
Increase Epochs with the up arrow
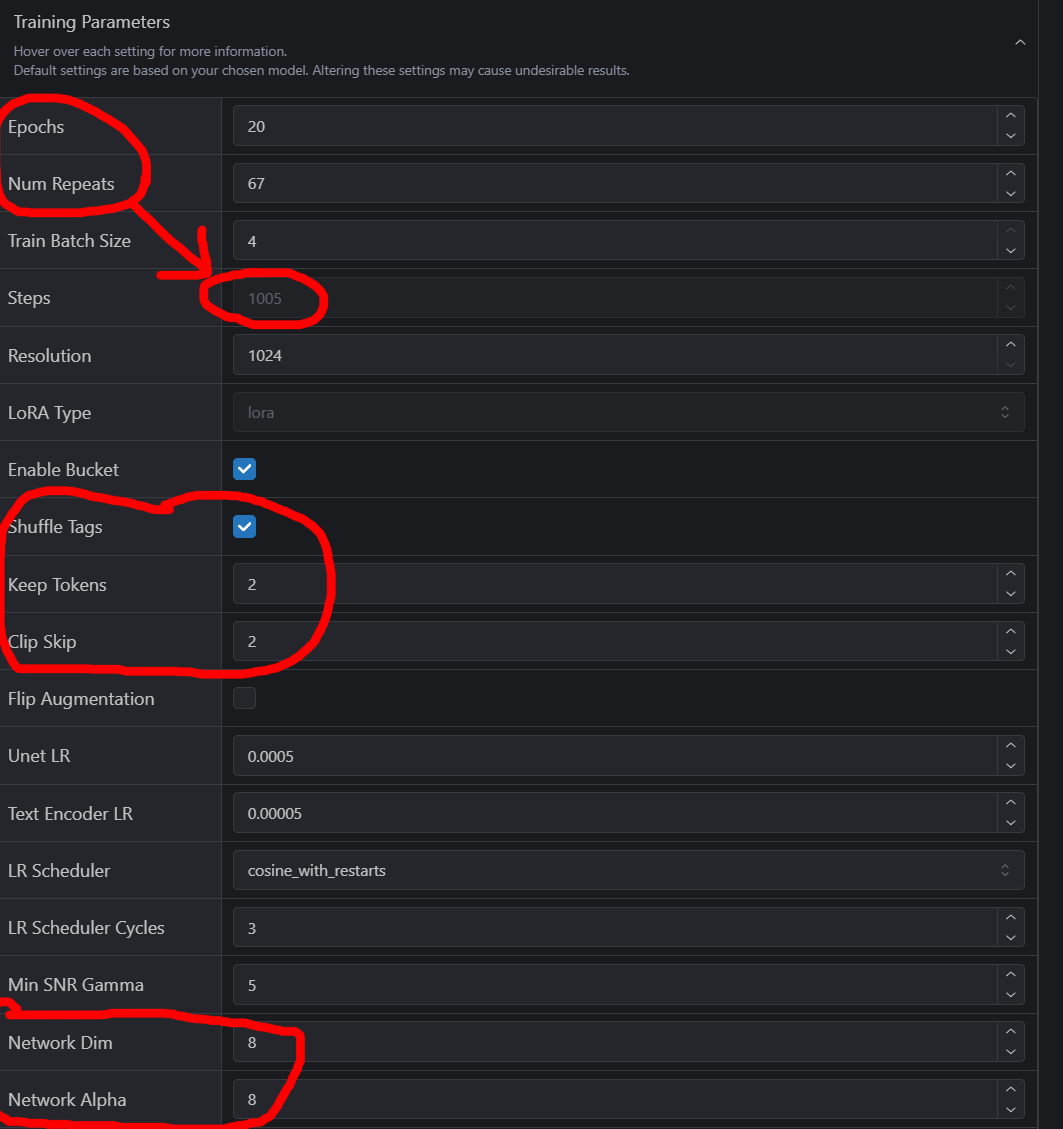(x=1010, y=116)
